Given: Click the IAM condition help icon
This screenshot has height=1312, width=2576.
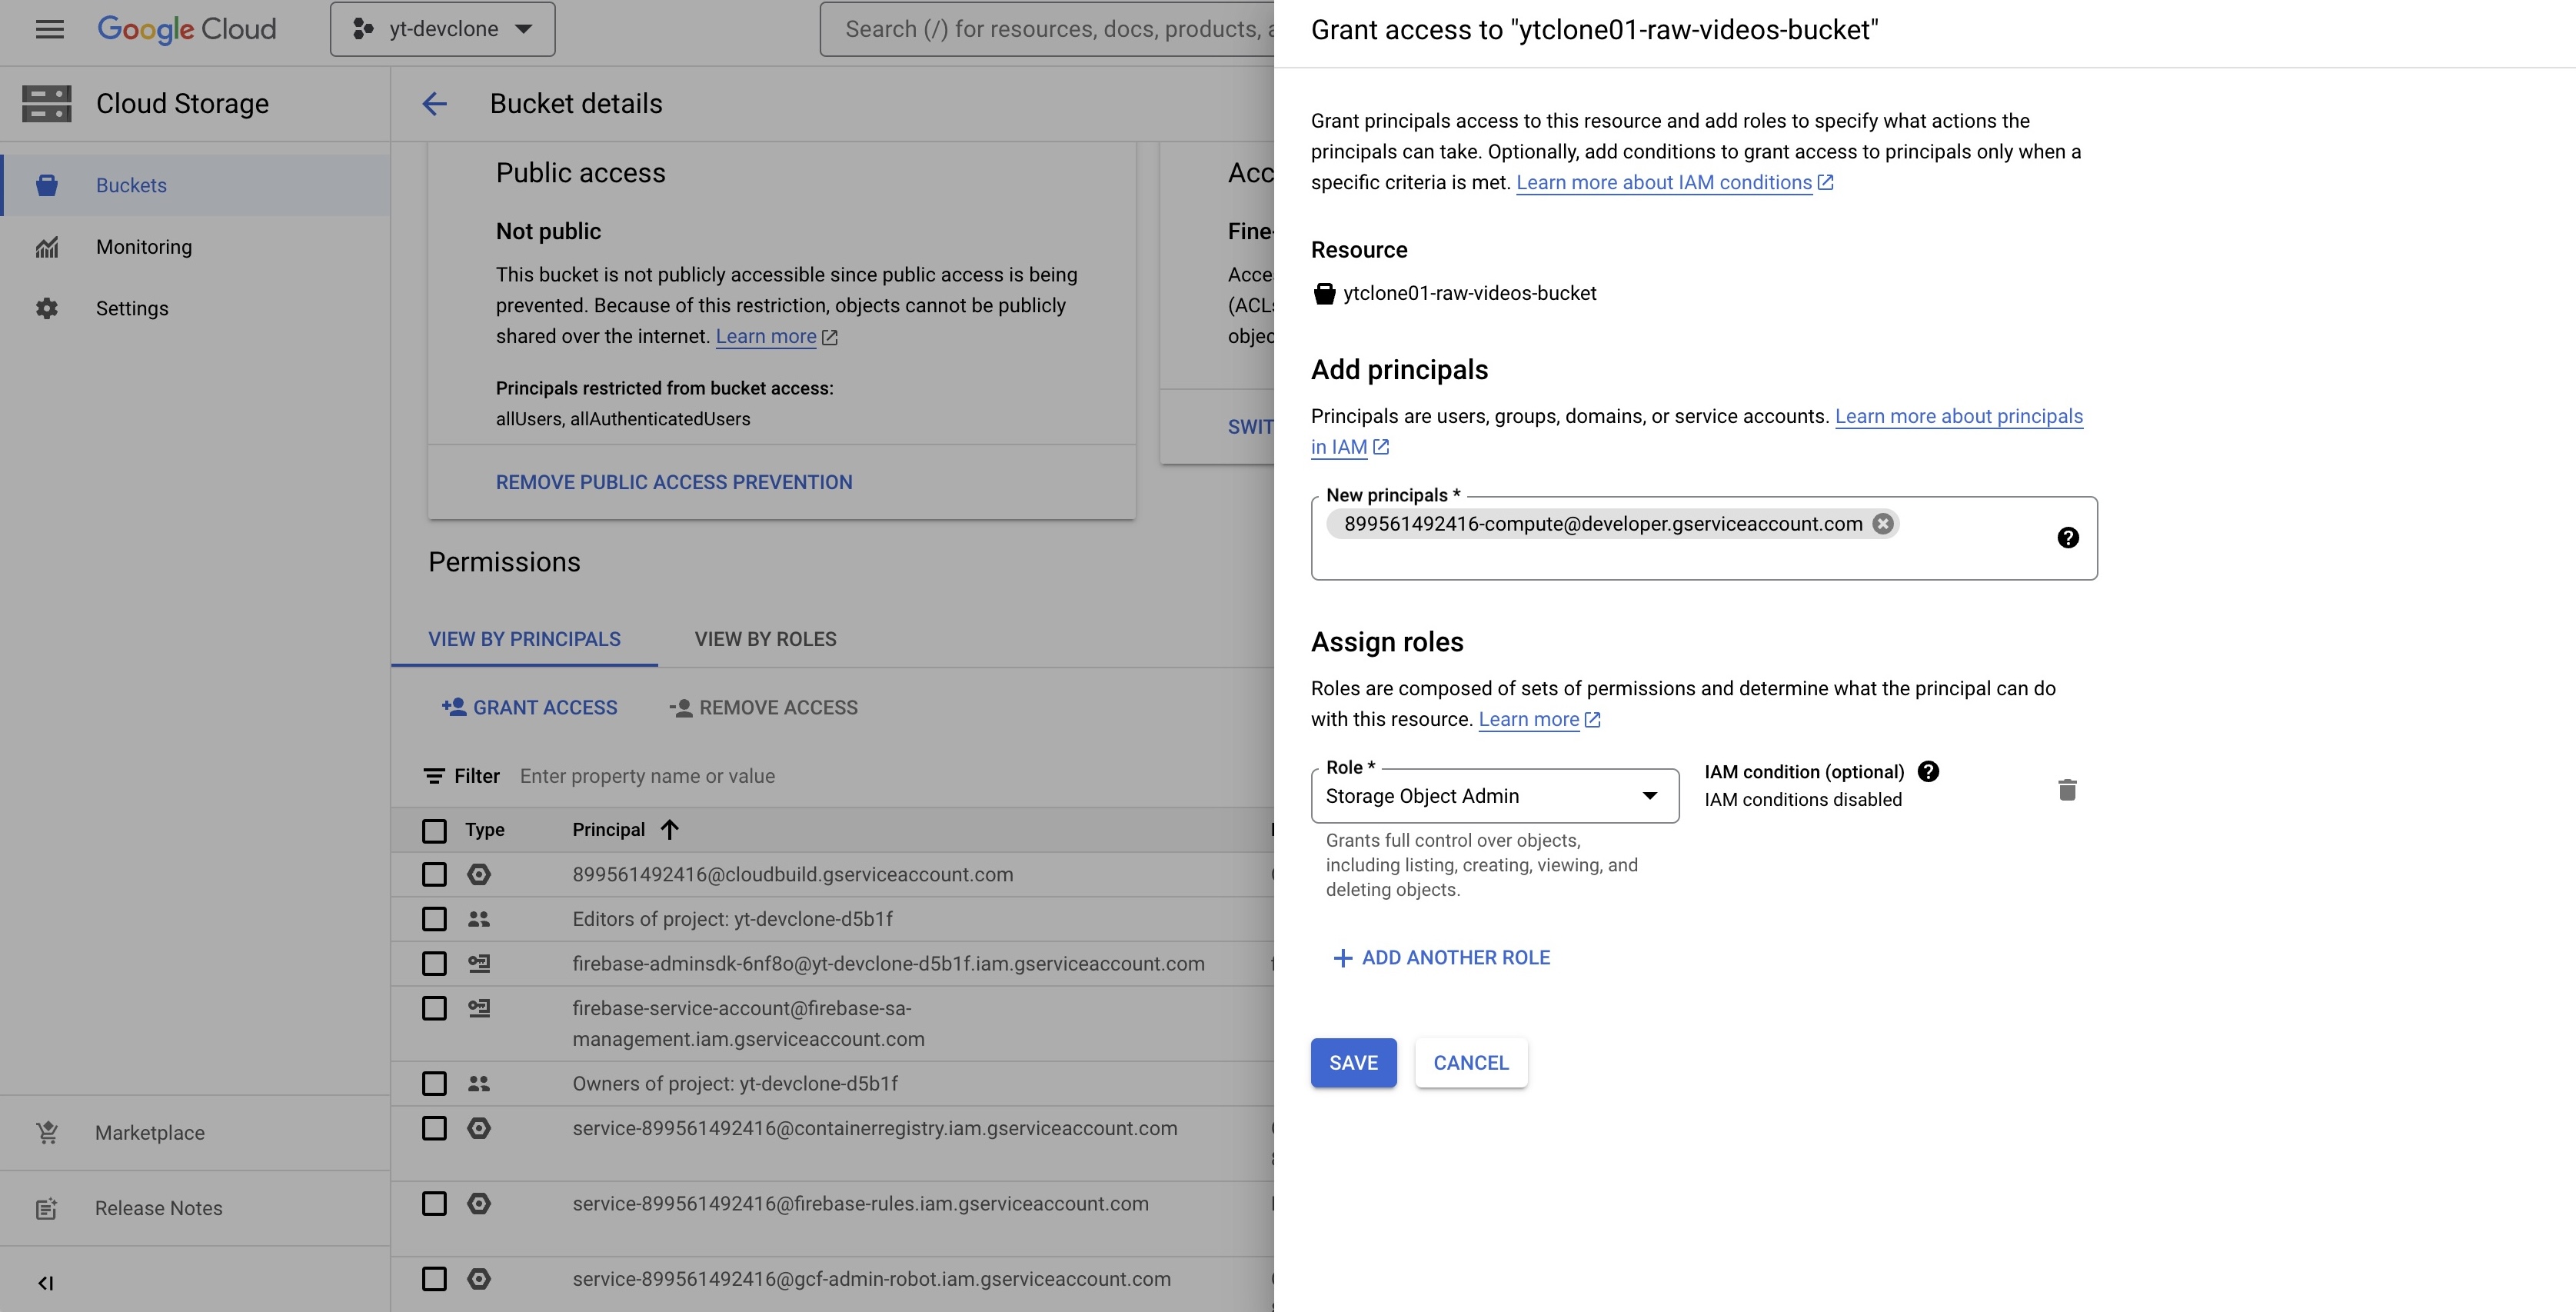Looking at the screenshot, I should [x=1928, y=772].
